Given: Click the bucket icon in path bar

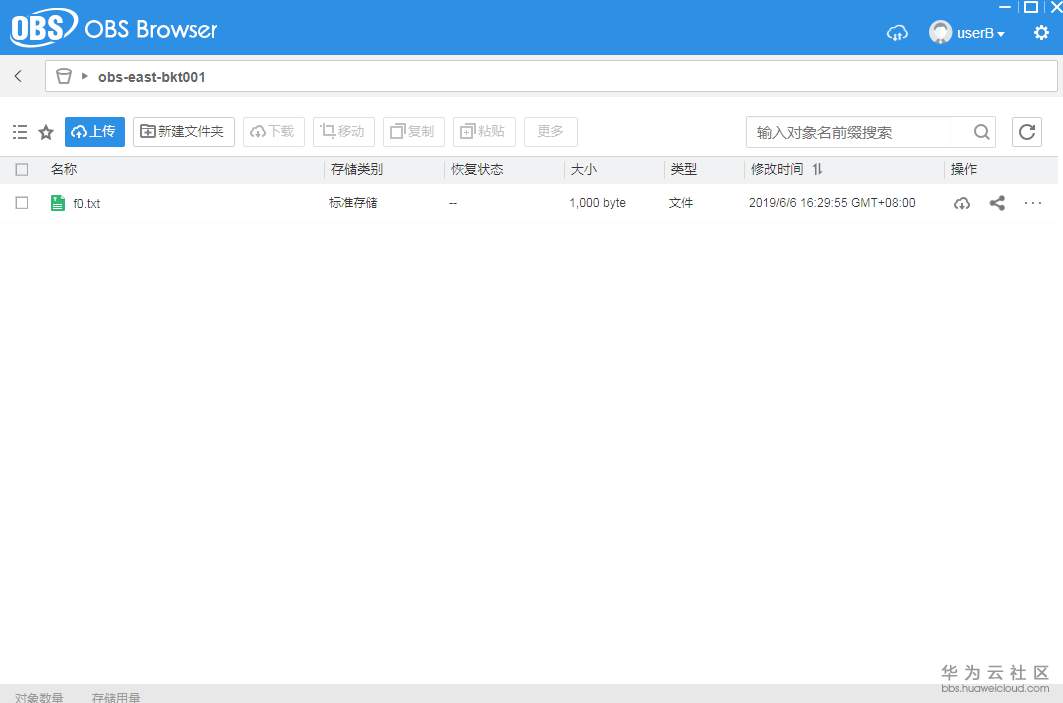Looking at the screenshot, I should click(64, 76).
